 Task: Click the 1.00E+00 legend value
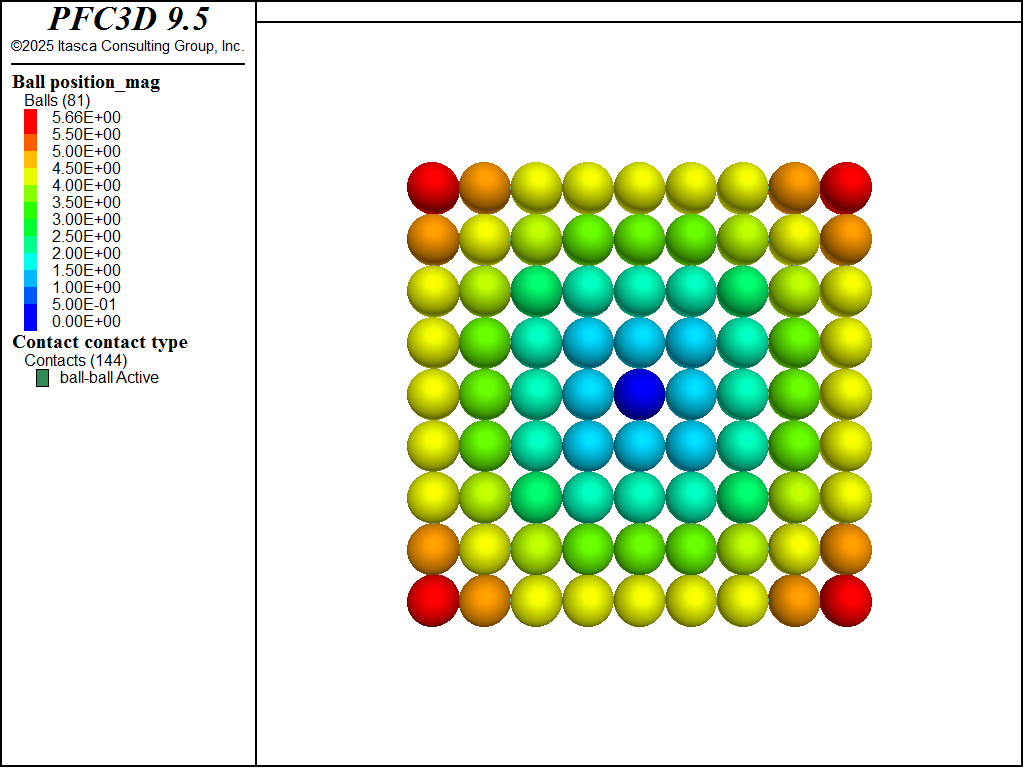(x=86, y=287)
